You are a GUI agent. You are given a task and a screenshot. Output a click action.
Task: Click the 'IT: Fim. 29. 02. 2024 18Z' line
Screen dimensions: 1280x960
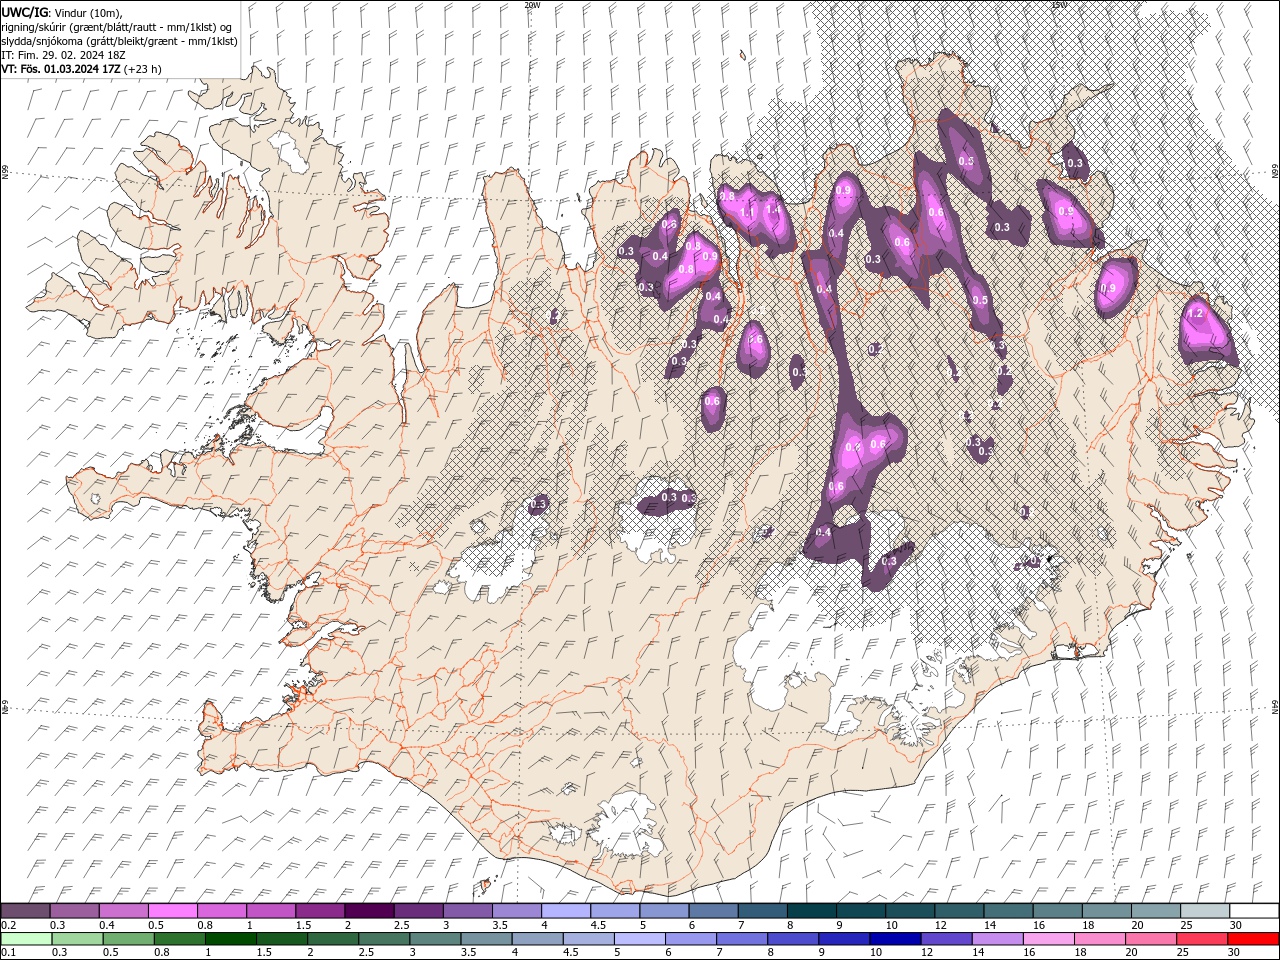[63, 55]
